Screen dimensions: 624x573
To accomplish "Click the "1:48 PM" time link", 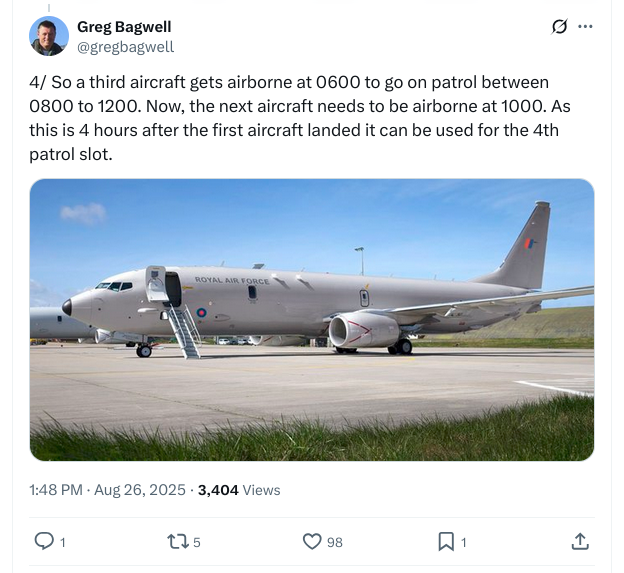I will tap(57, 490).
